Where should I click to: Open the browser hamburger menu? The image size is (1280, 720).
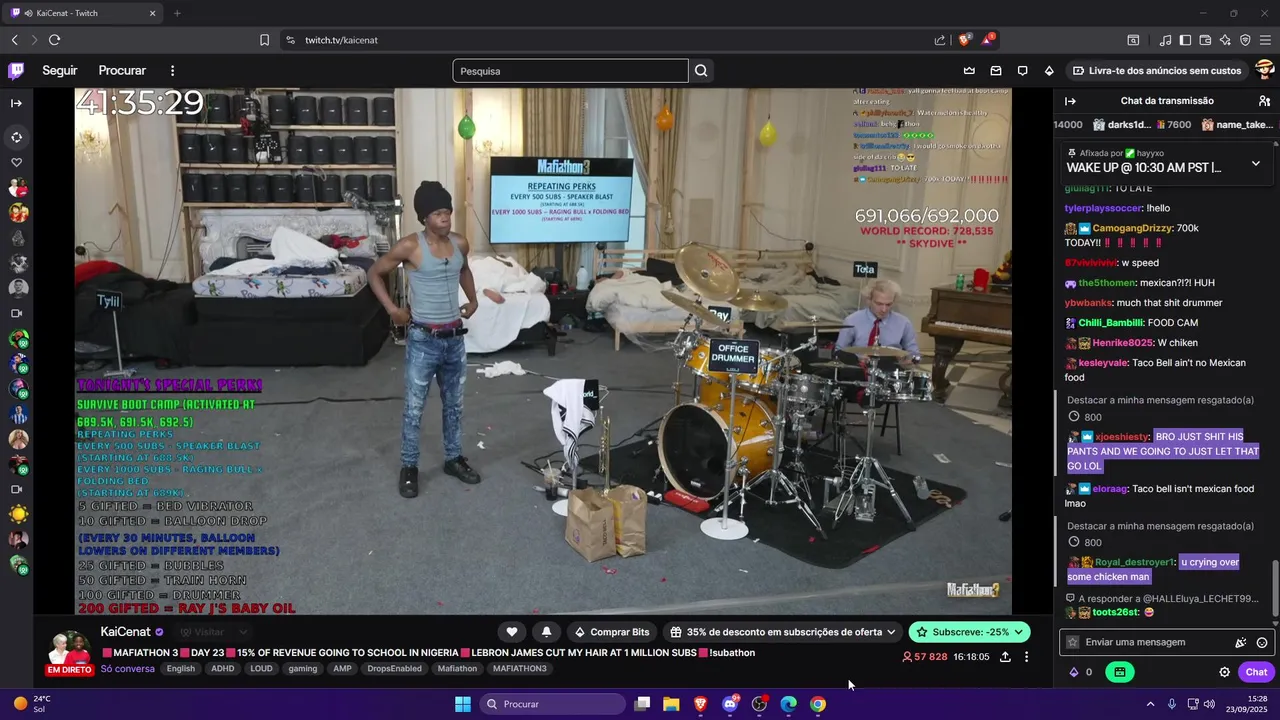pos(1265,40)
